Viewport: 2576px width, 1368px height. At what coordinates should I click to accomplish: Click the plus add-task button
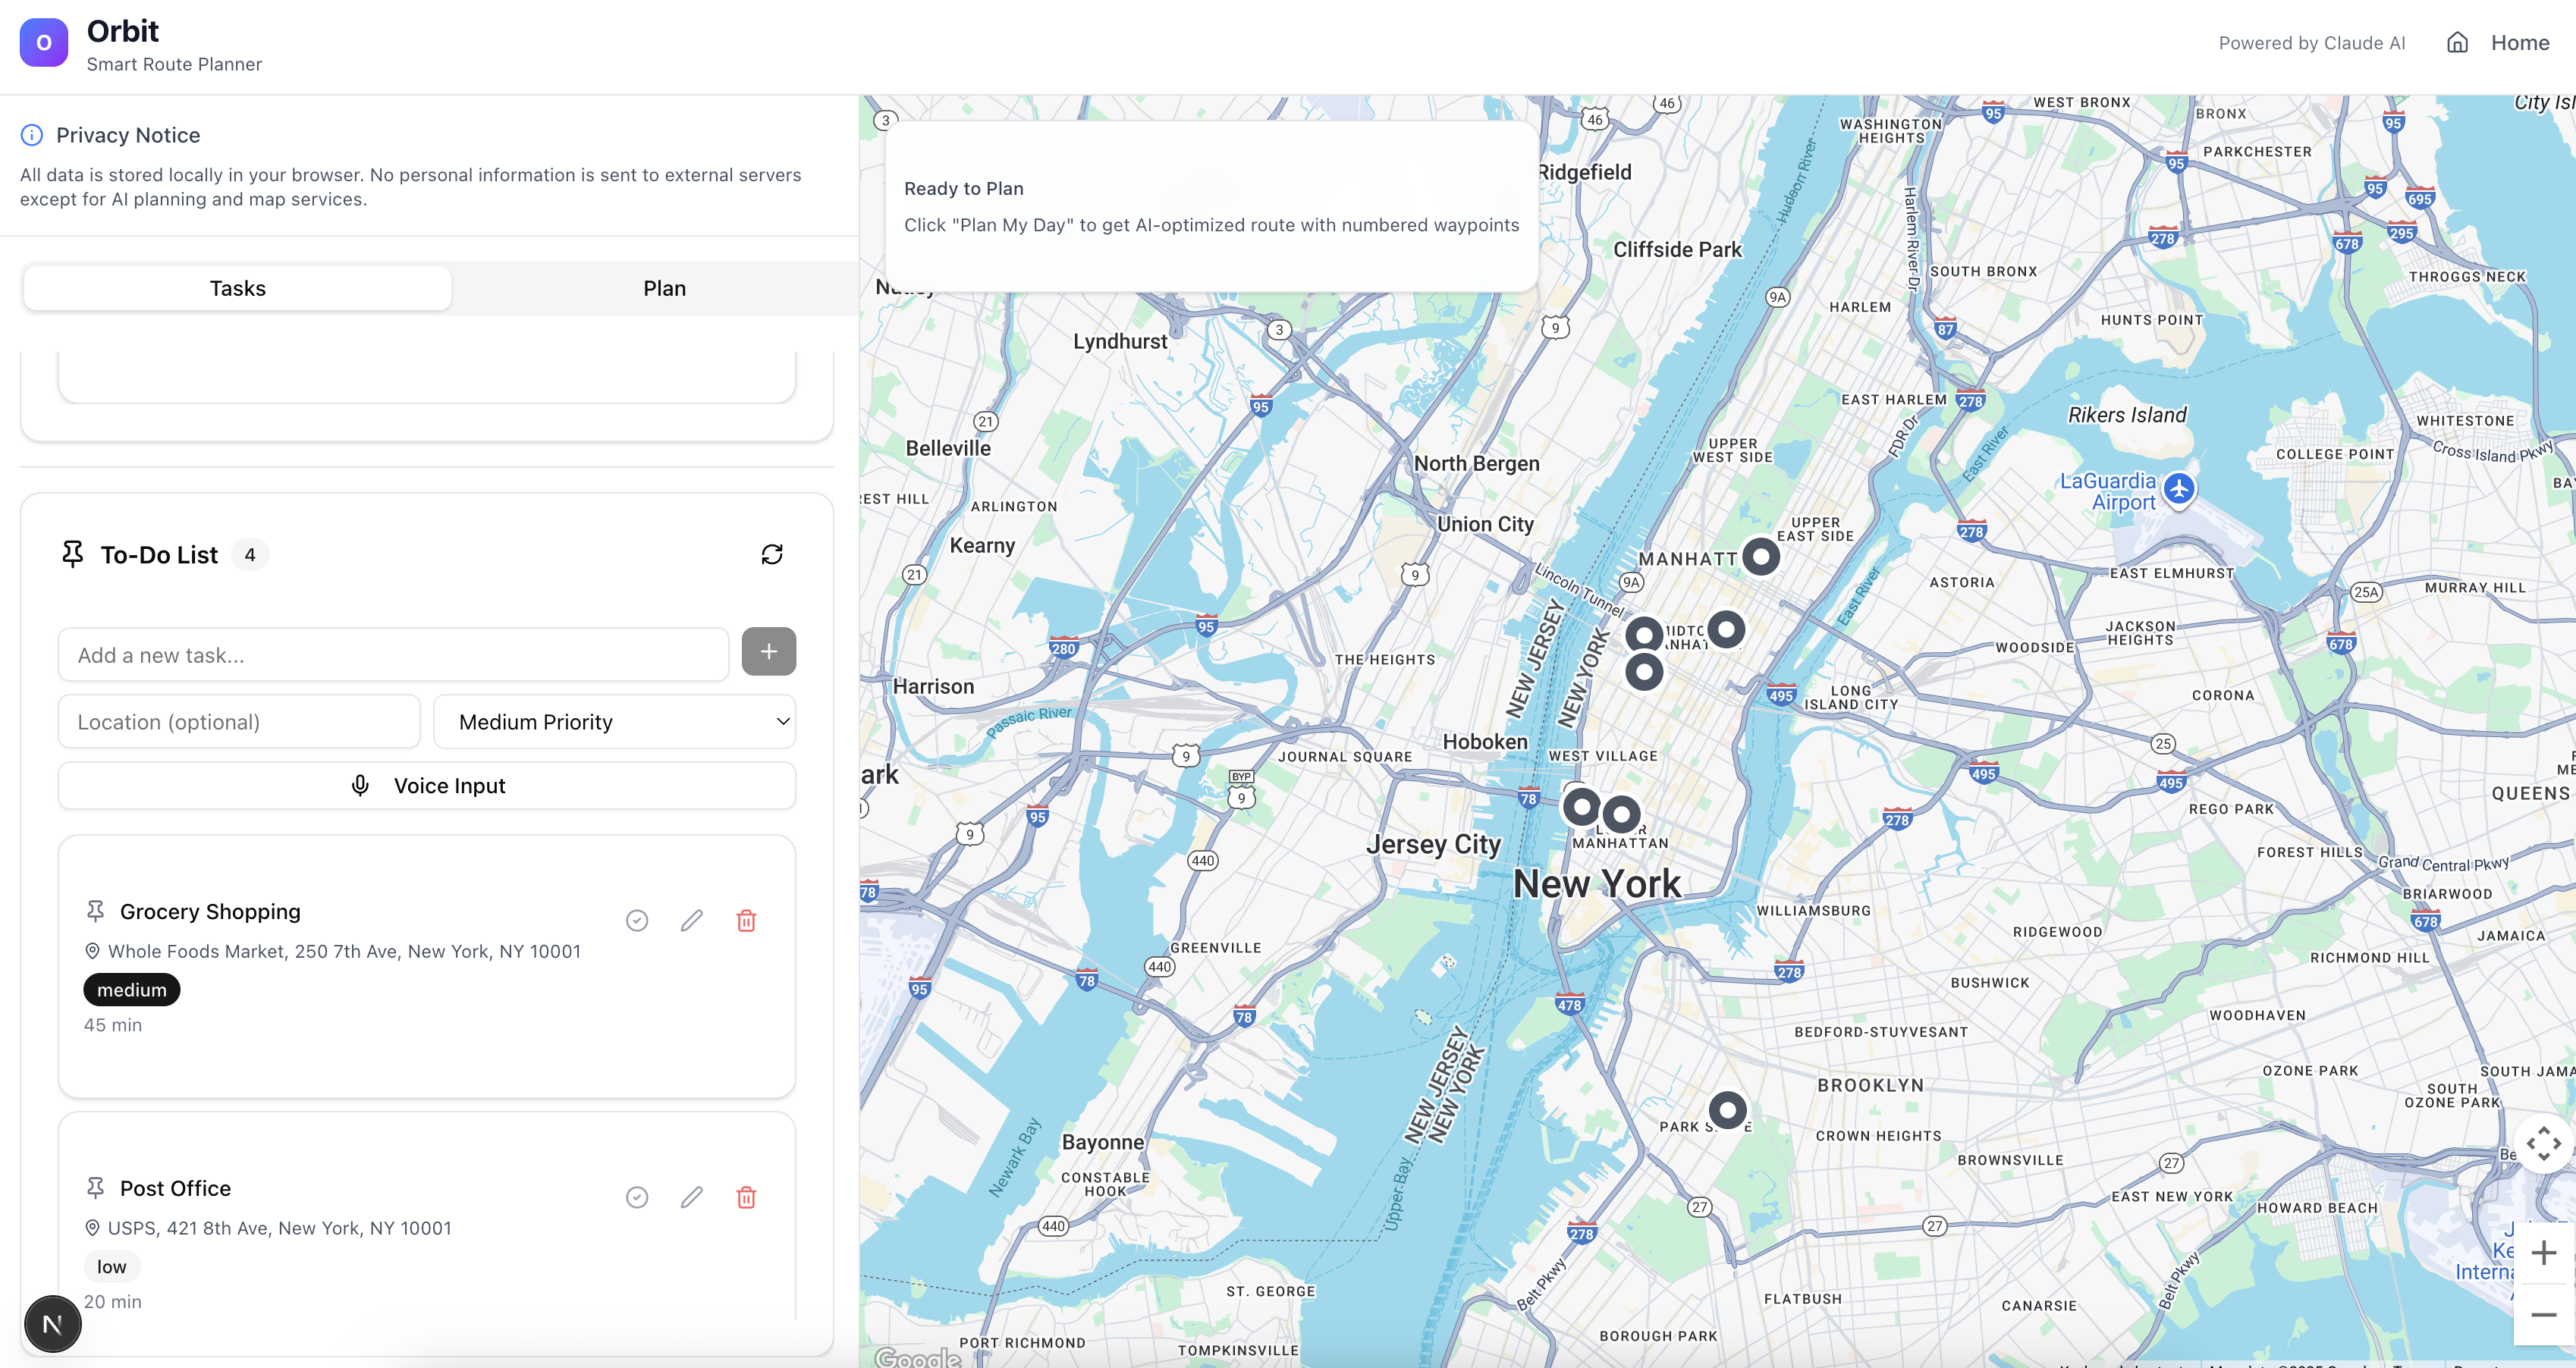tap(768, 652)
